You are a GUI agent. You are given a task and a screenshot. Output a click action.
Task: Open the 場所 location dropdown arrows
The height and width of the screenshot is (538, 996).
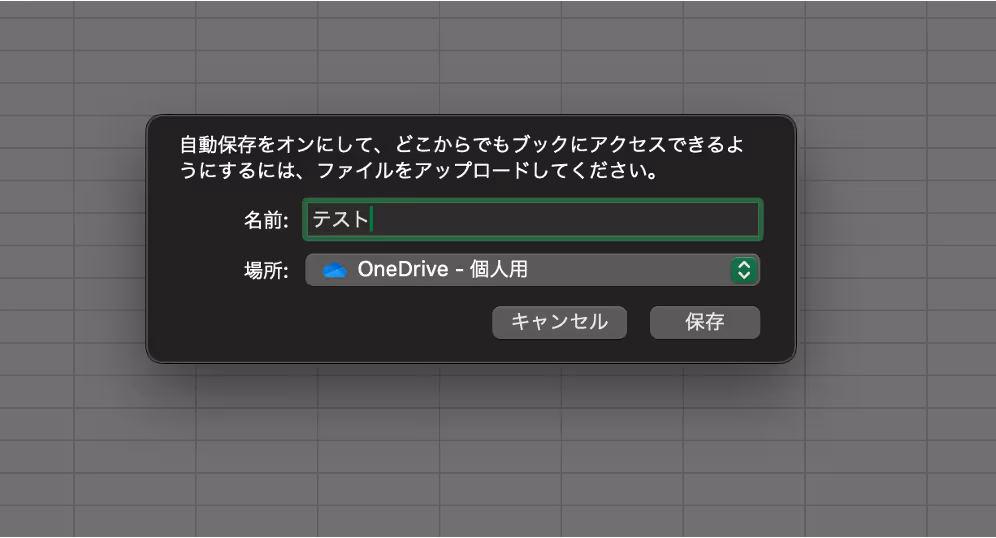pyautogui.click(x=744, y=270)
